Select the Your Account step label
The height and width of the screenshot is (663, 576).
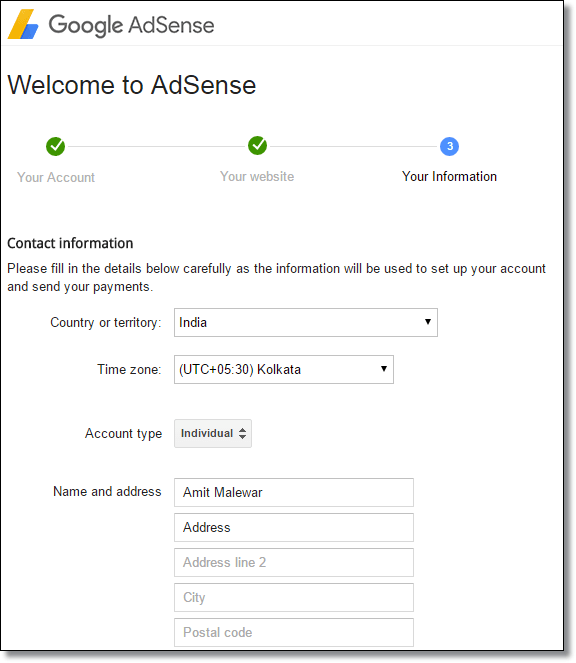(x=56, y=177)
